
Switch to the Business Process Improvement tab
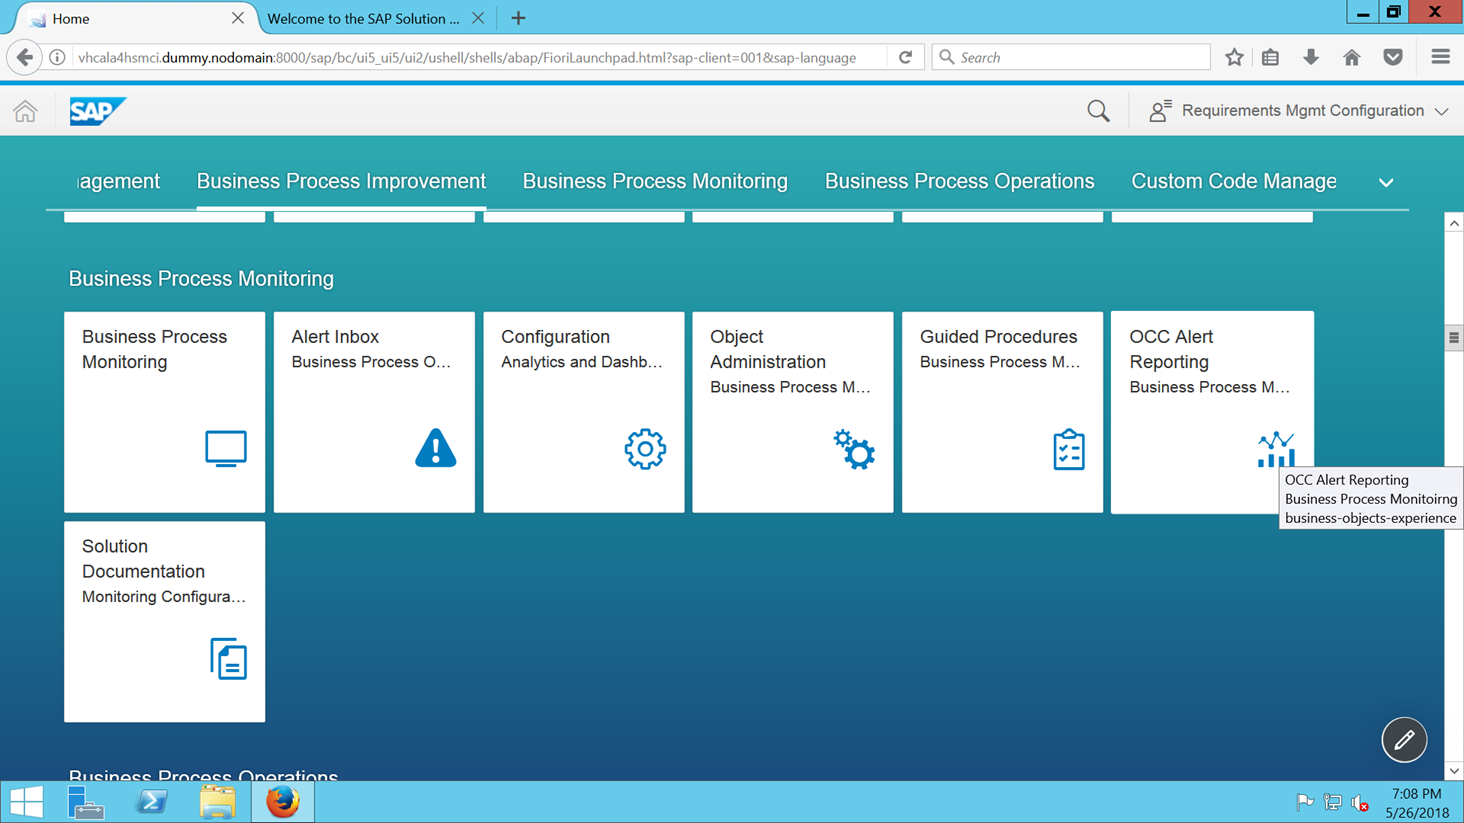click(x=341, y=181)
